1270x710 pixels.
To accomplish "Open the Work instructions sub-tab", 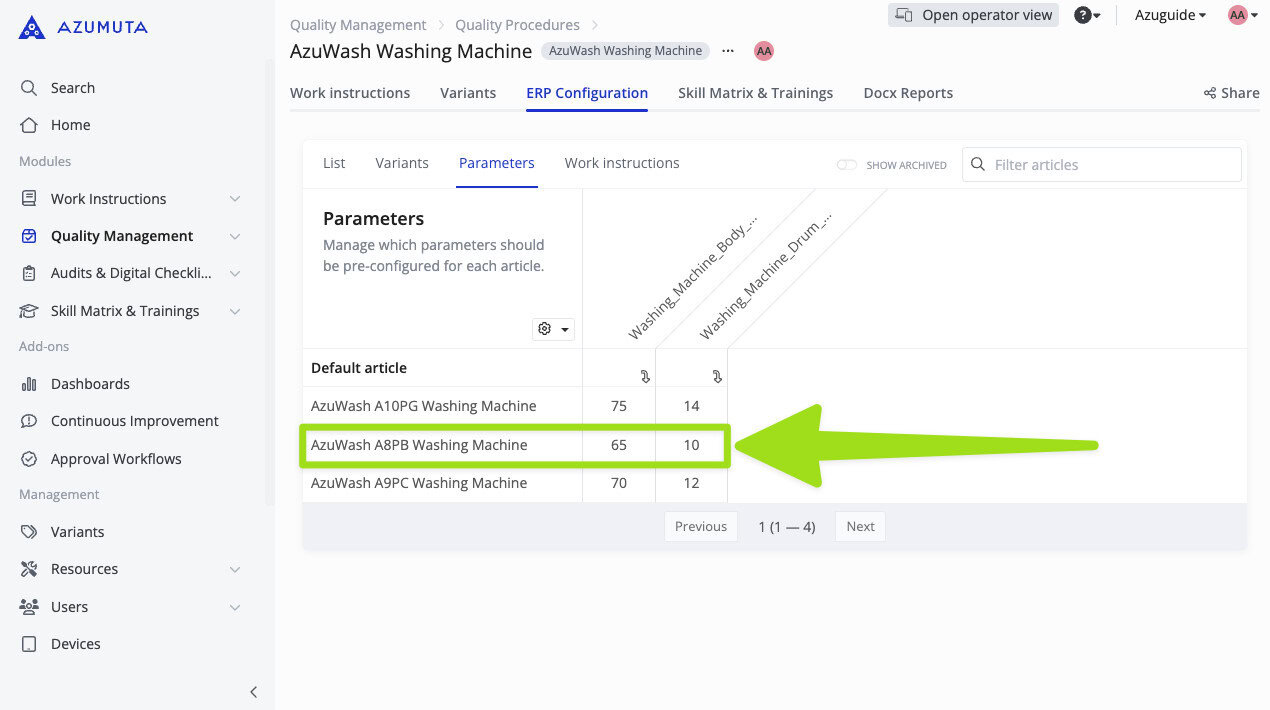I will pyautogui.click(x=621, y=163).
